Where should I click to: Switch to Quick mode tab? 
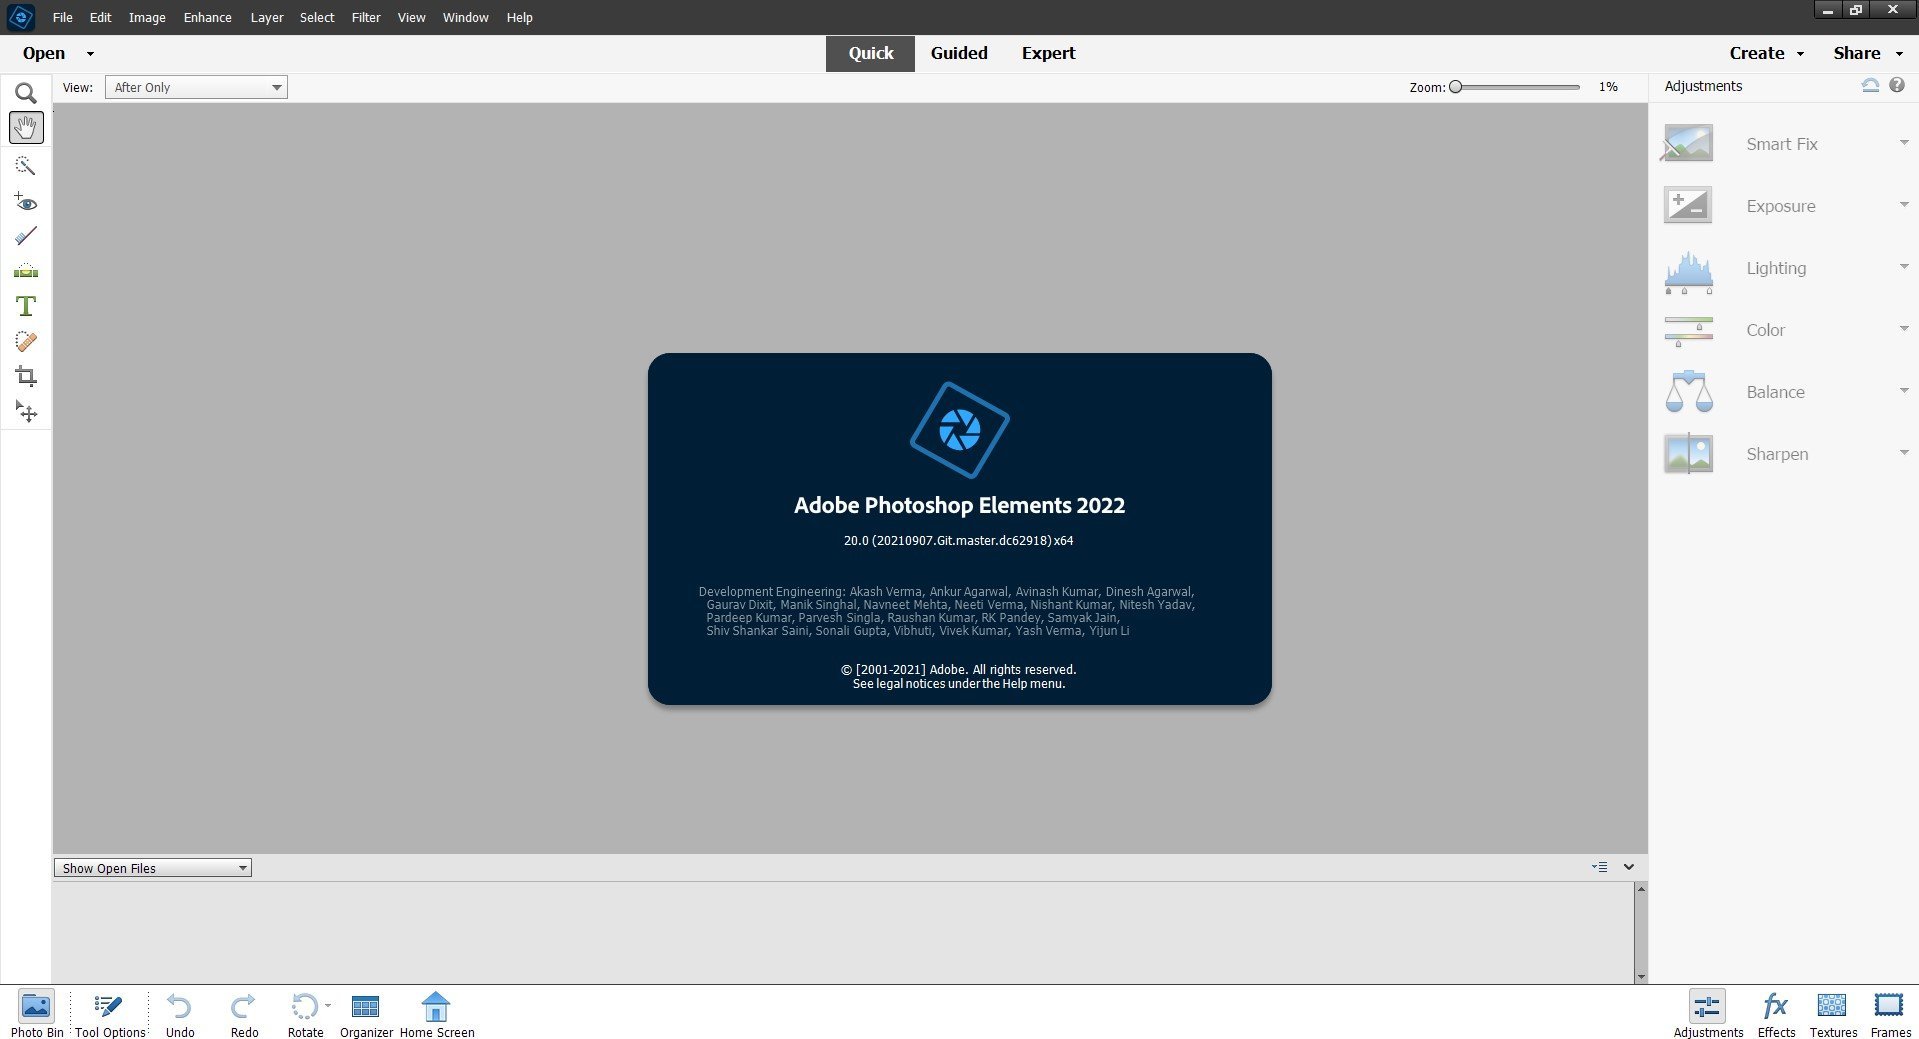(x=870, y=54)
